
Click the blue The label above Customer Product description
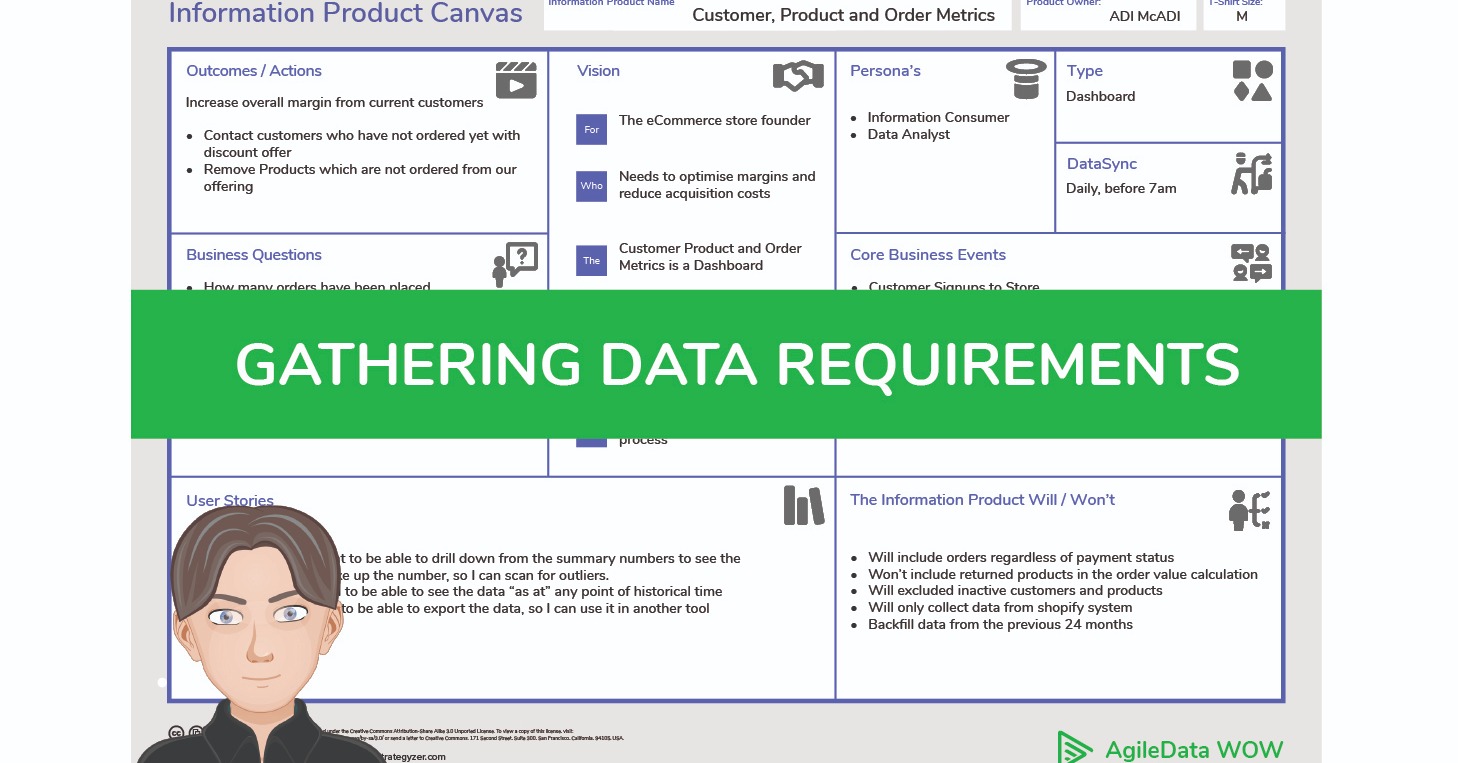(591, 260)
